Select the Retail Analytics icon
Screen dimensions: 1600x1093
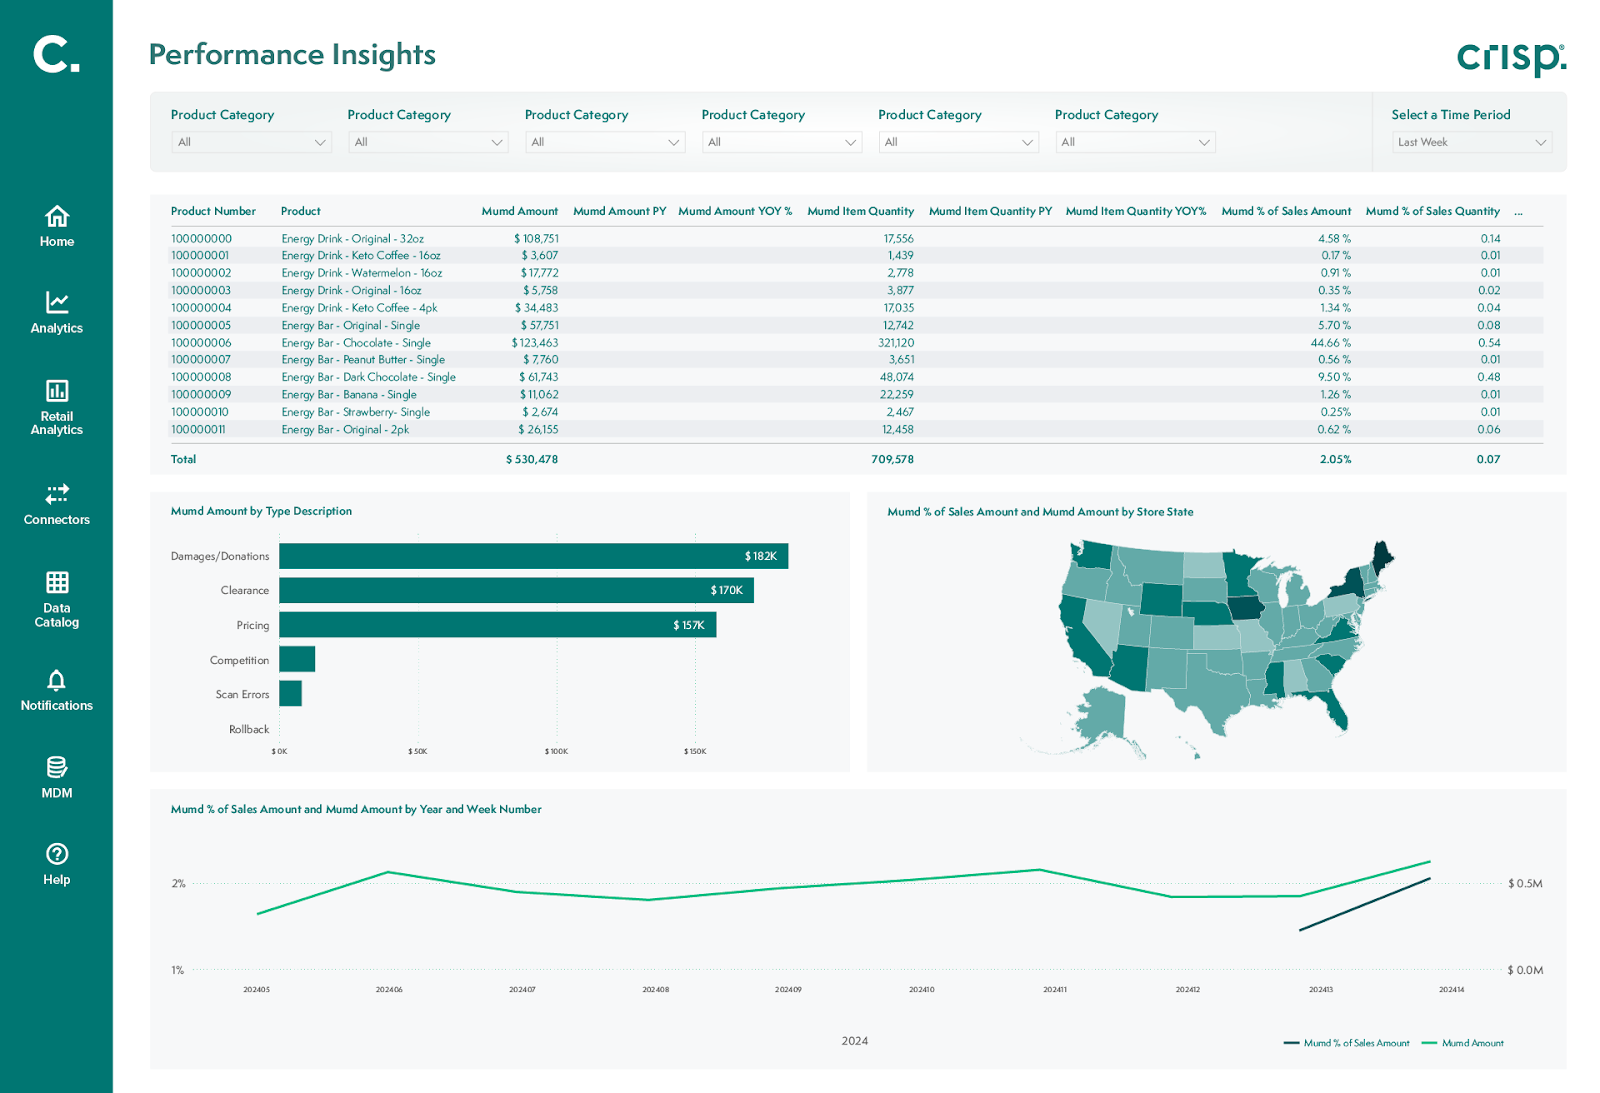coord(57,391)
